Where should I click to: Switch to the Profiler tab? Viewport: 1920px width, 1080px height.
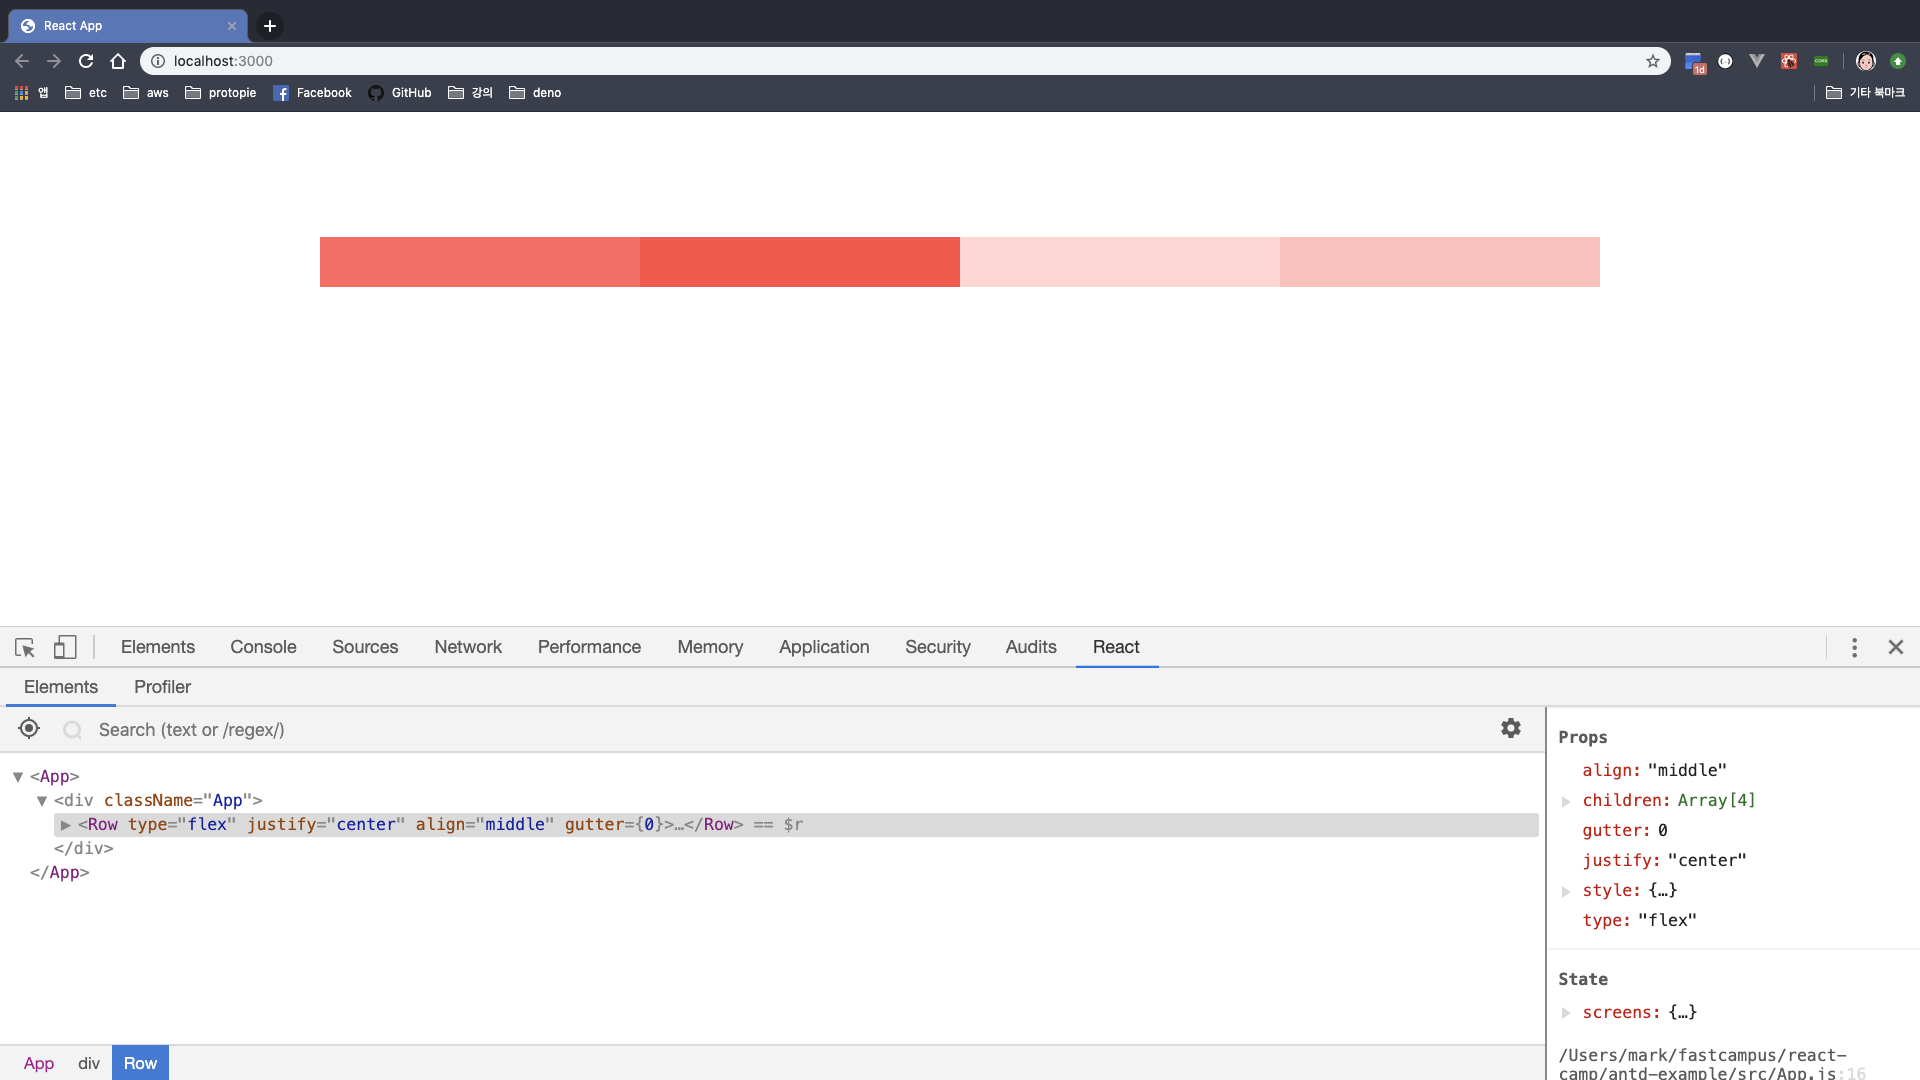point(162,688)
